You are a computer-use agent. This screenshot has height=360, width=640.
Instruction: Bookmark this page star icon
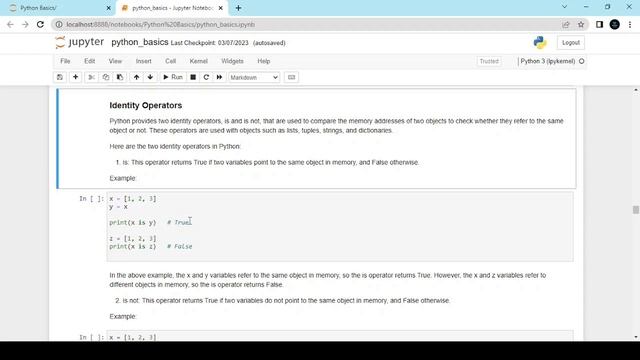tap(581, 24)
